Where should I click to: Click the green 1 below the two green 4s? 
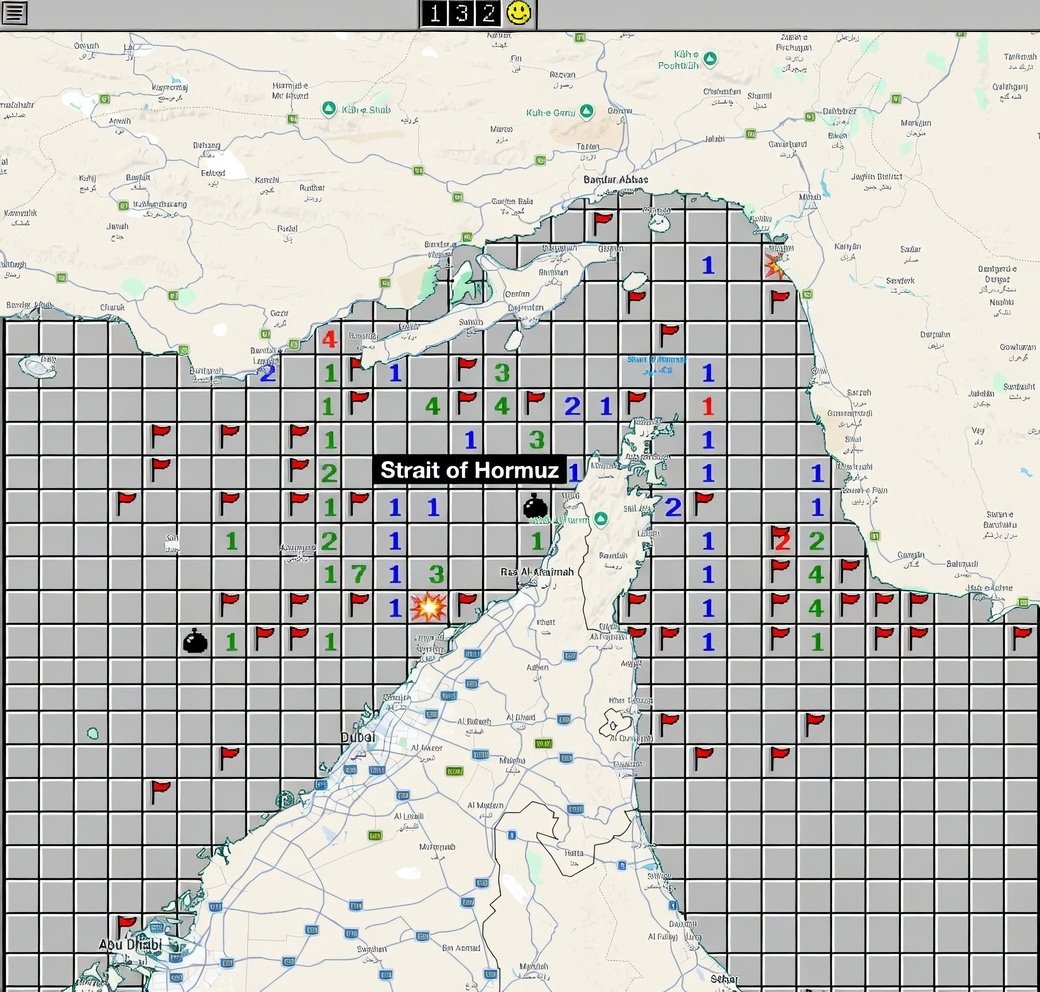click(816, 642)
